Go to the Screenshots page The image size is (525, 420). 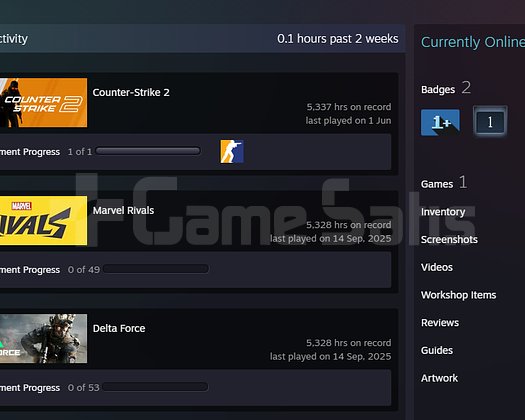[x=449, y=239]
